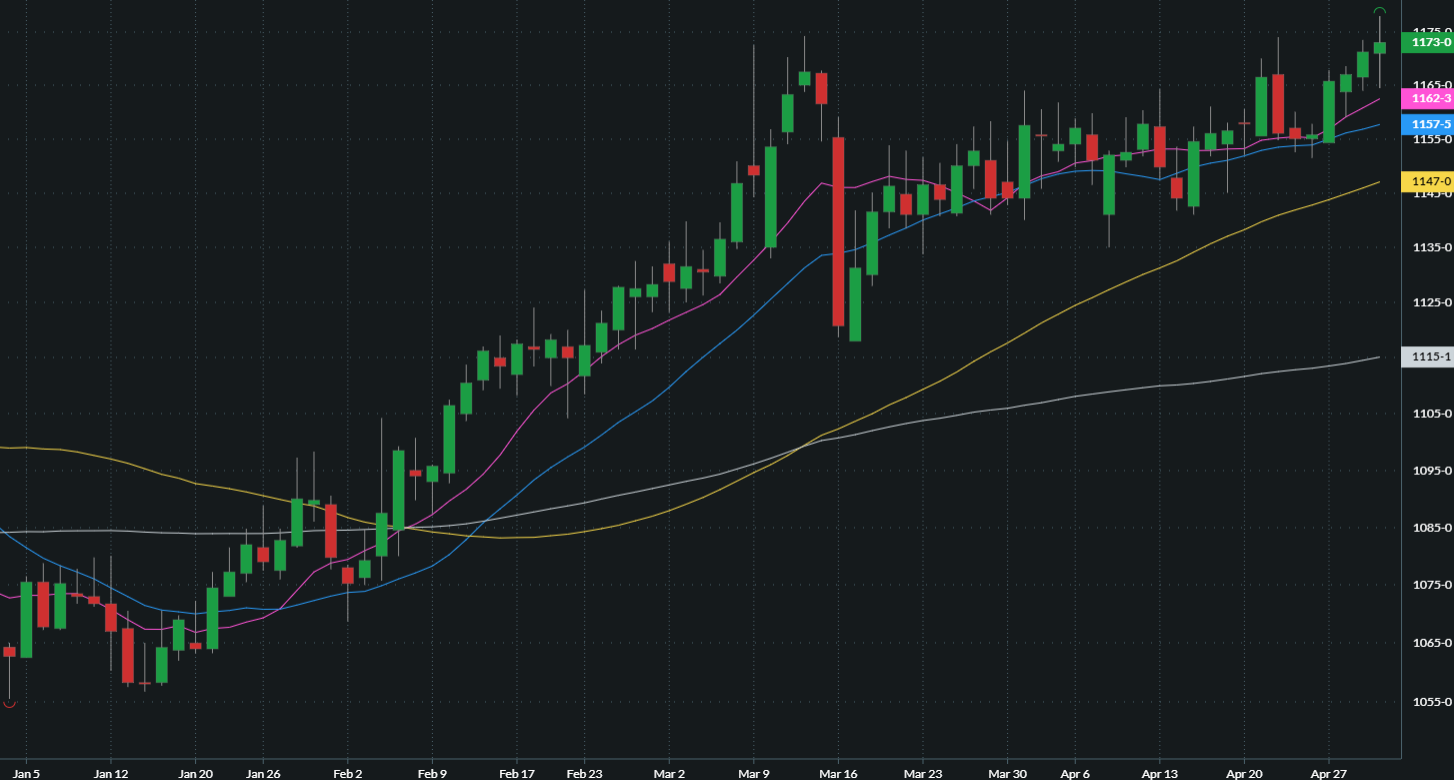Click the Jan 20 date label
The image size is (1454, 780).
195,772
